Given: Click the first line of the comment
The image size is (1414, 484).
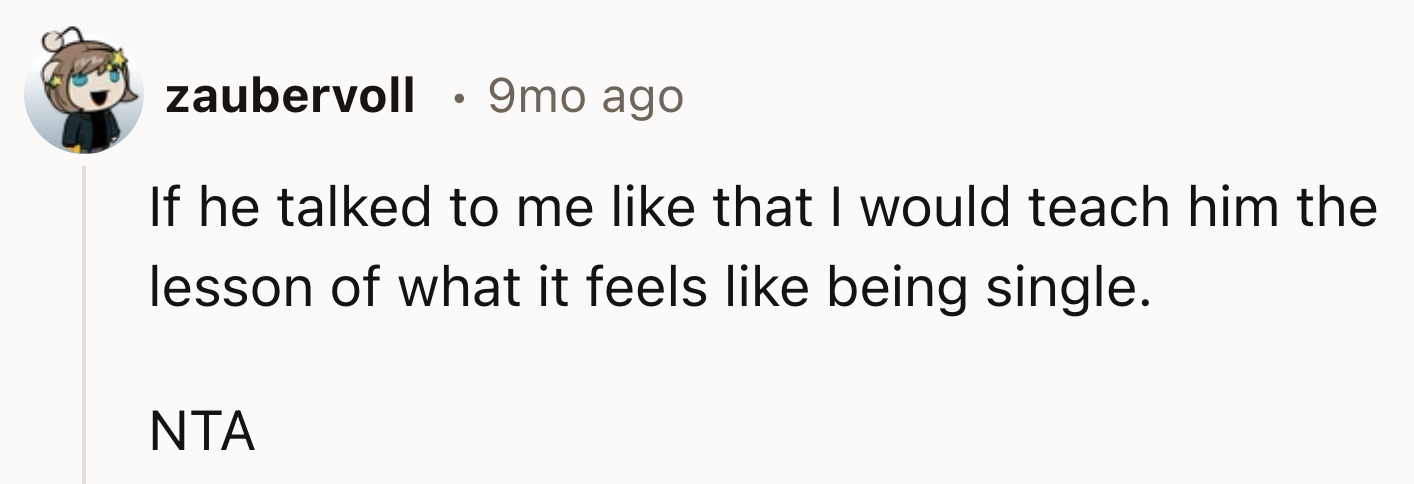Looking at the screenshot, I should [x=762, y=208].
